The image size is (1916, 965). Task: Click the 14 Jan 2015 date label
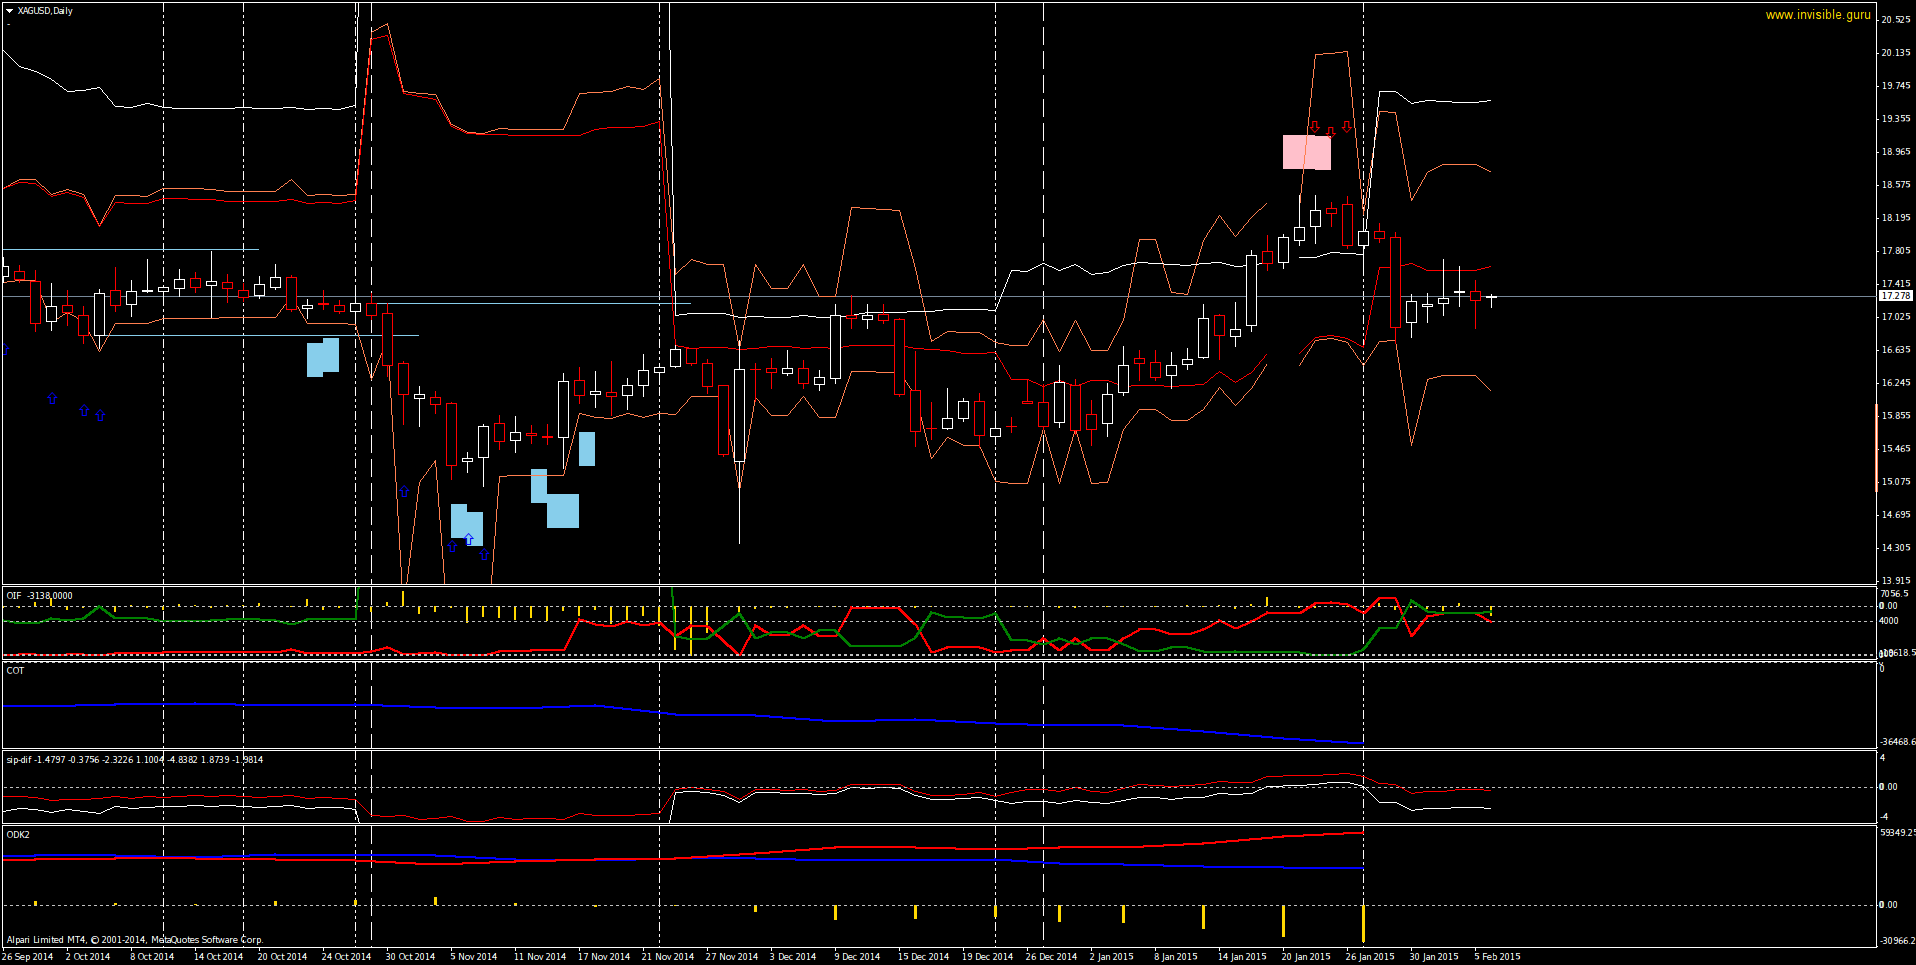[x=1242, y=957]
